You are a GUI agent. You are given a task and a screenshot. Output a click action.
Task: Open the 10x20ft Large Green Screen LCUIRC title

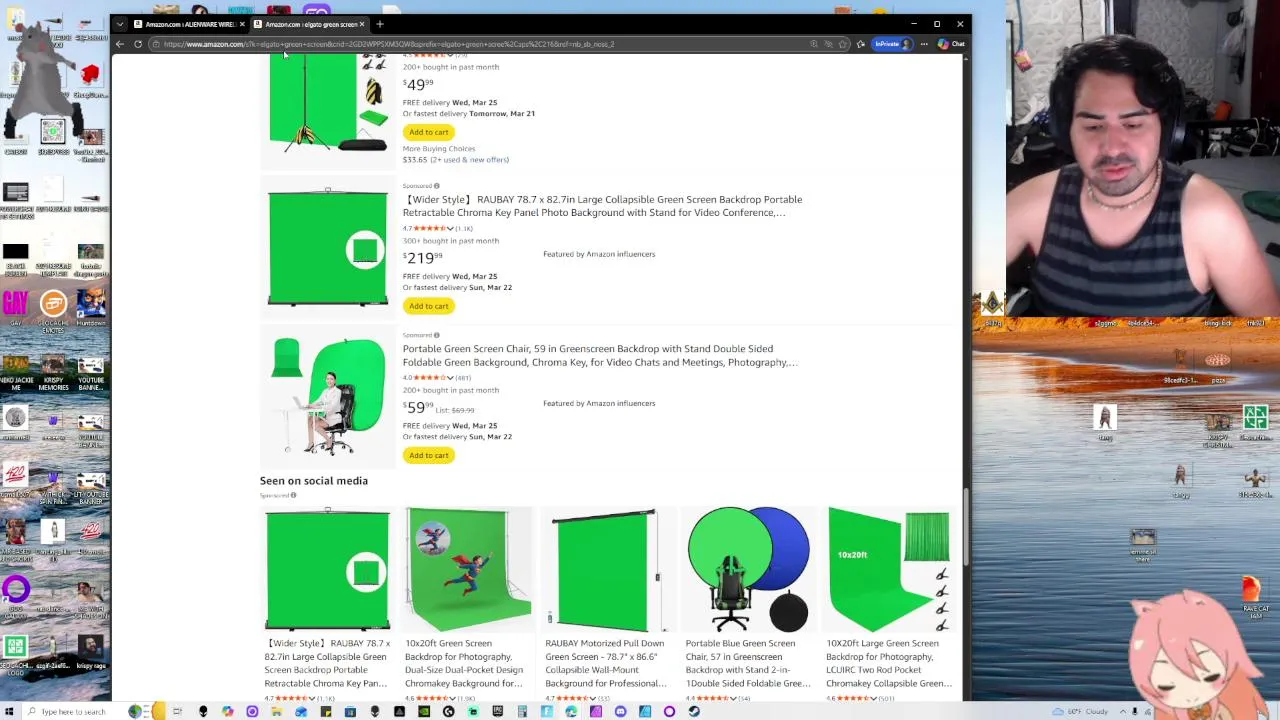pos(888,663)
